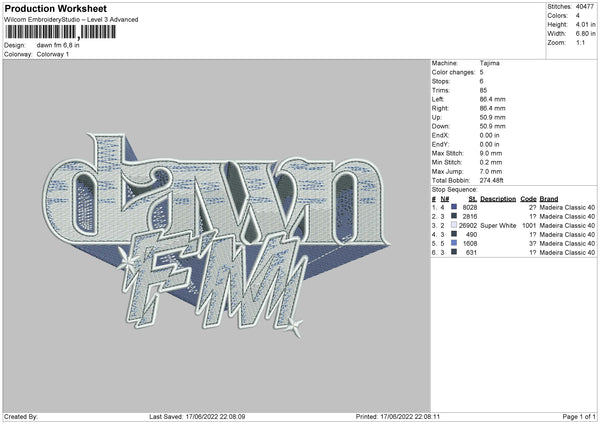Viewport: 600px width, 424px height.
Task: Pick the Super White color swatch
Action: [454, 225]
